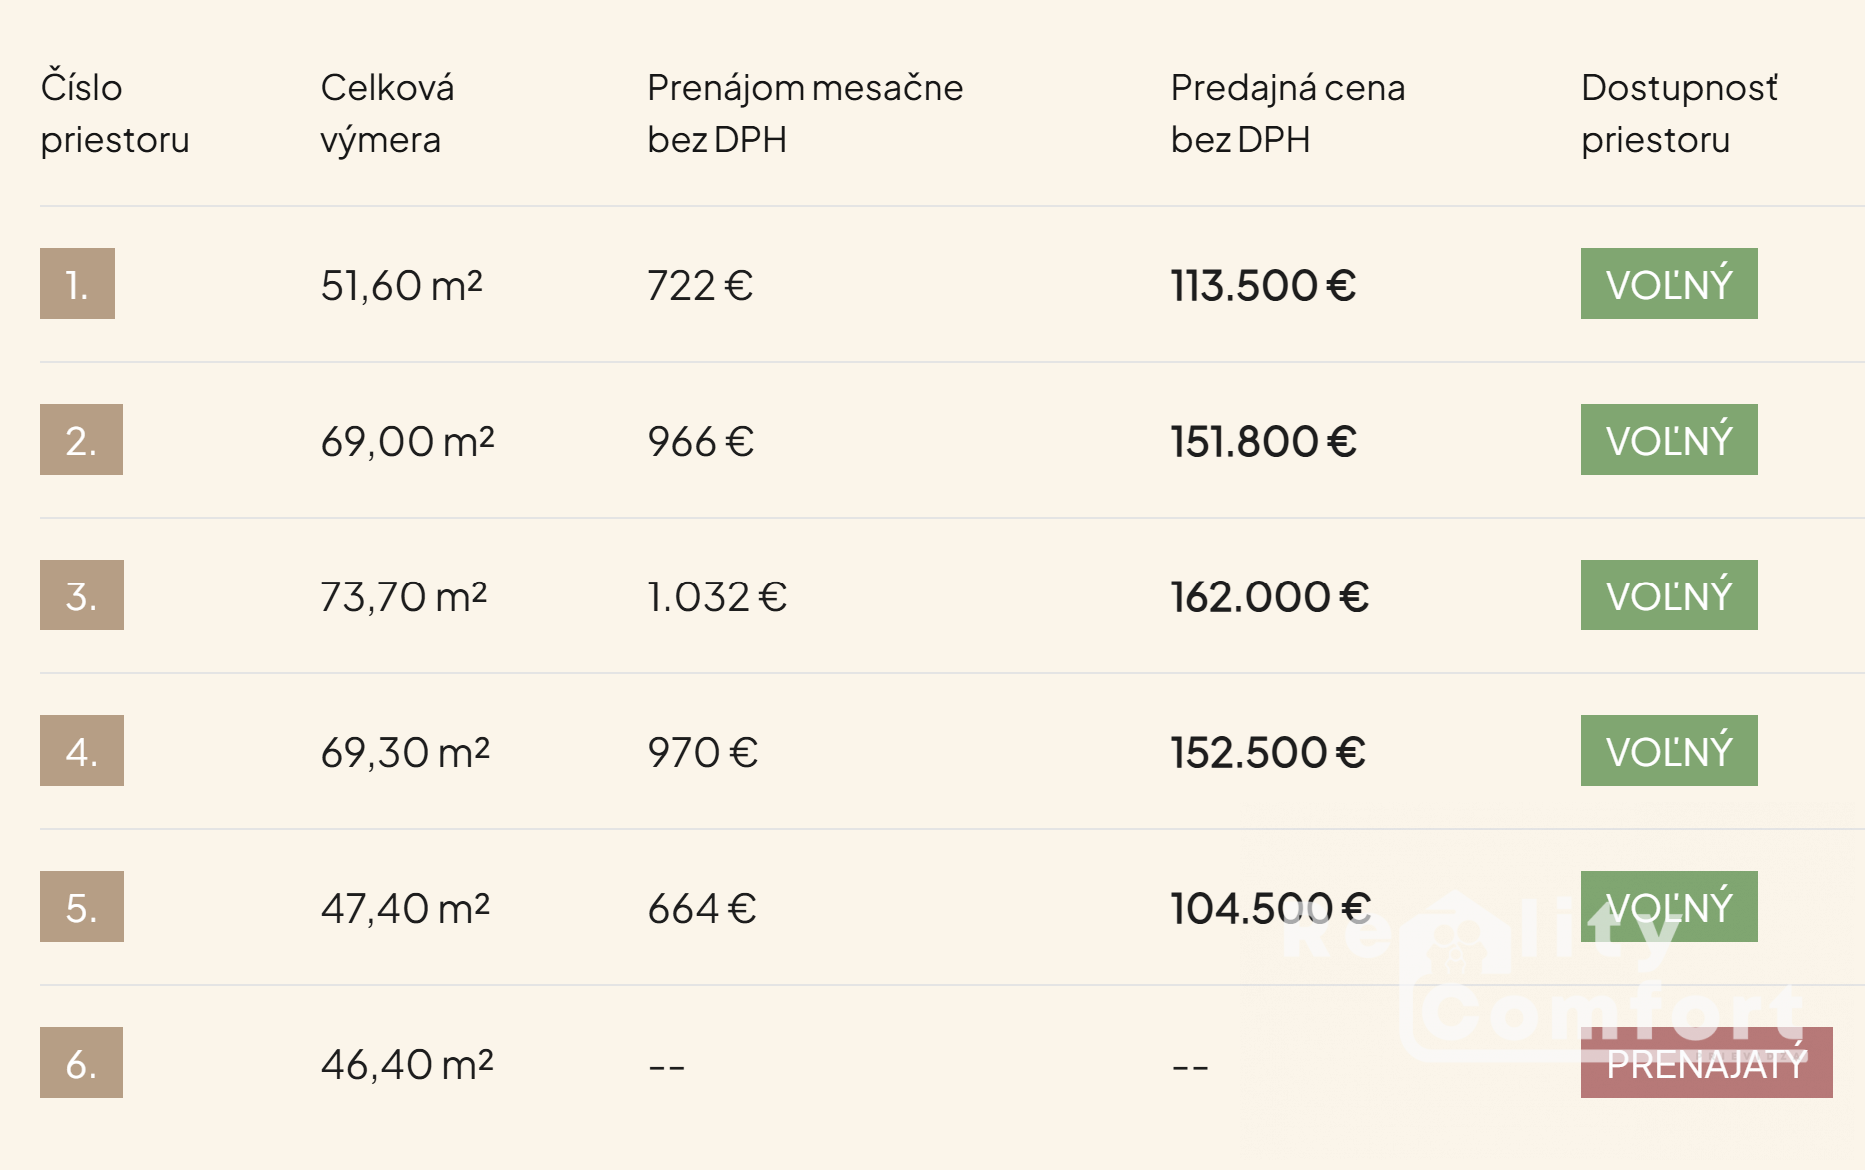Image resolution: width=1865 pixels, height=1170 pixels.
Task: Click VOĽNÝ status for space 2
Action: click(x=1669, y=439)
